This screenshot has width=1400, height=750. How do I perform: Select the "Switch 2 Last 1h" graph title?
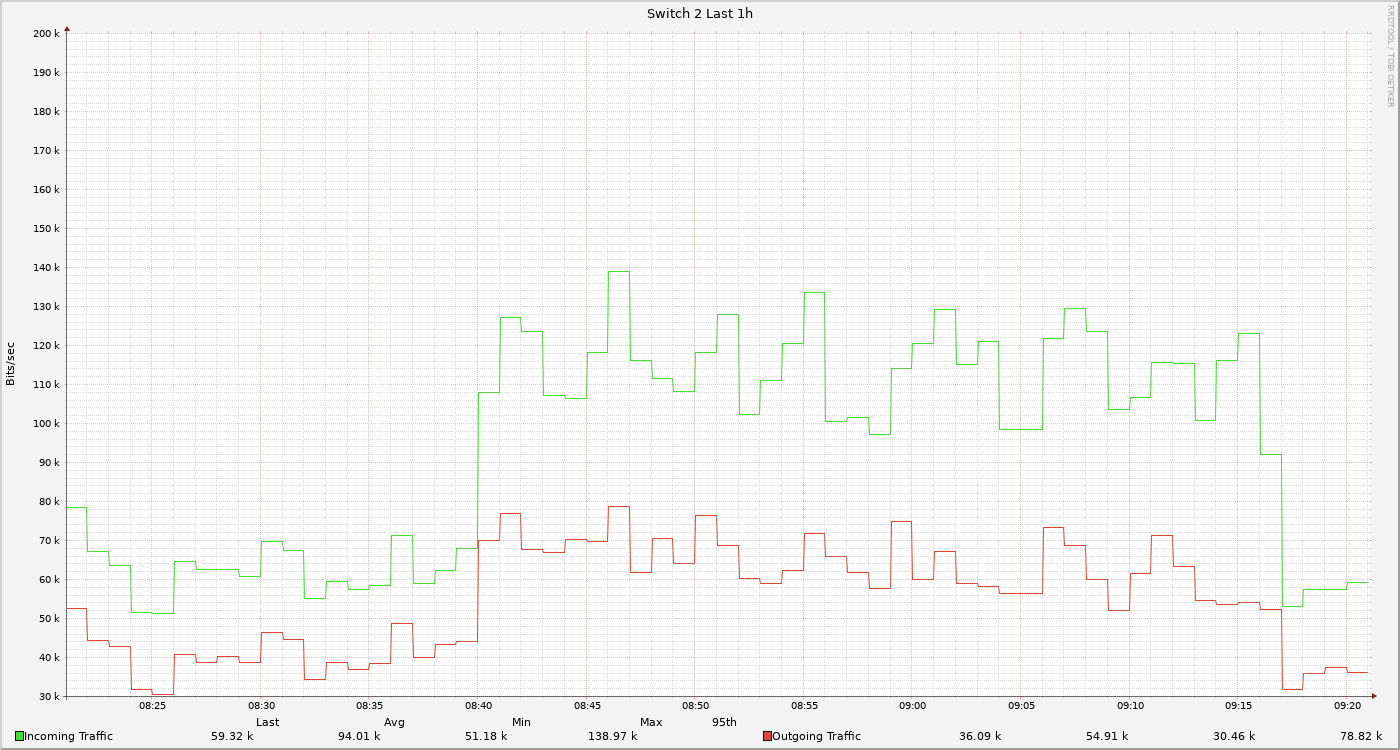coord(700,14)
